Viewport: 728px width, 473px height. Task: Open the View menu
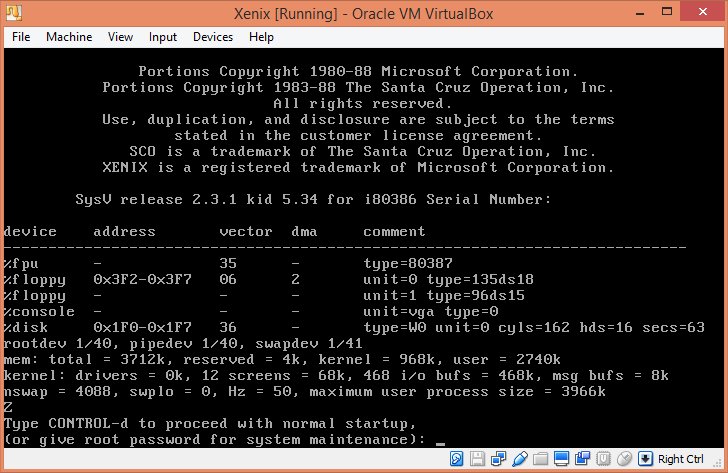point(120,37)
